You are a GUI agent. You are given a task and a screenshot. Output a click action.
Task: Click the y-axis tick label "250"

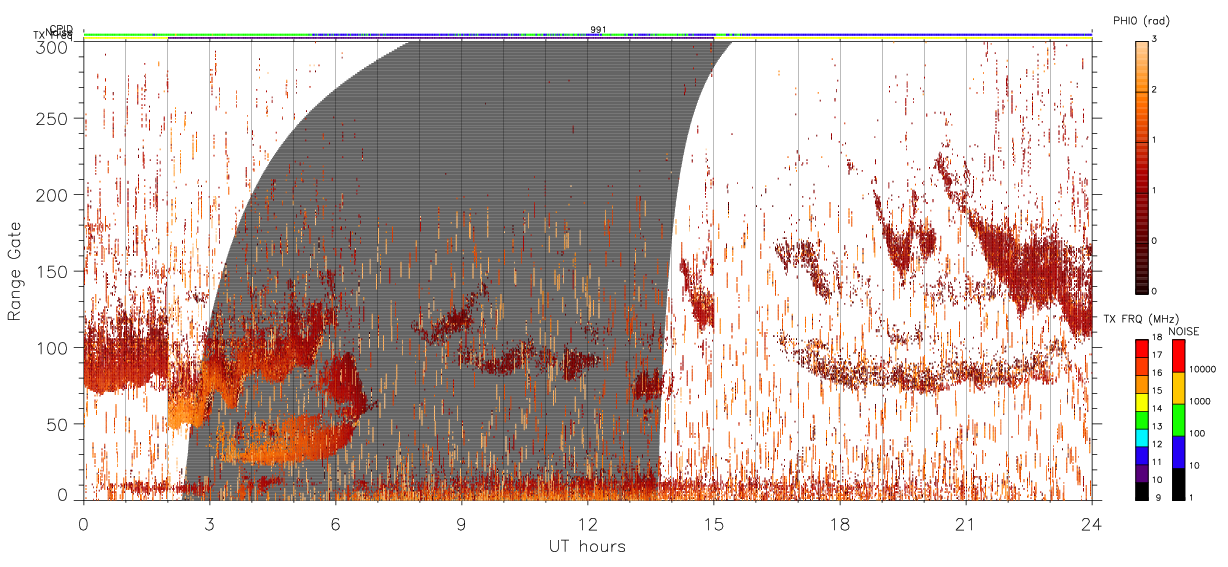coord(53,119)
